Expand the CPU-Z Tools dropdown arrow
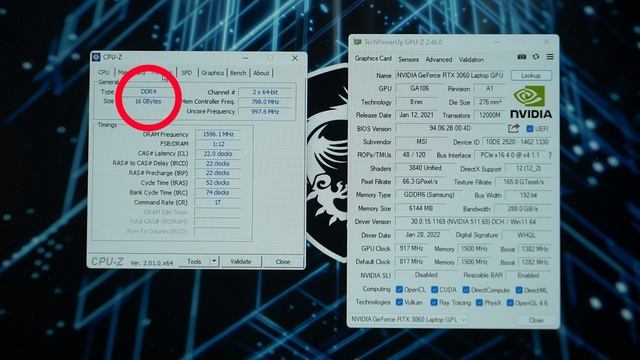The image size is (640, 360). [214, 261]
